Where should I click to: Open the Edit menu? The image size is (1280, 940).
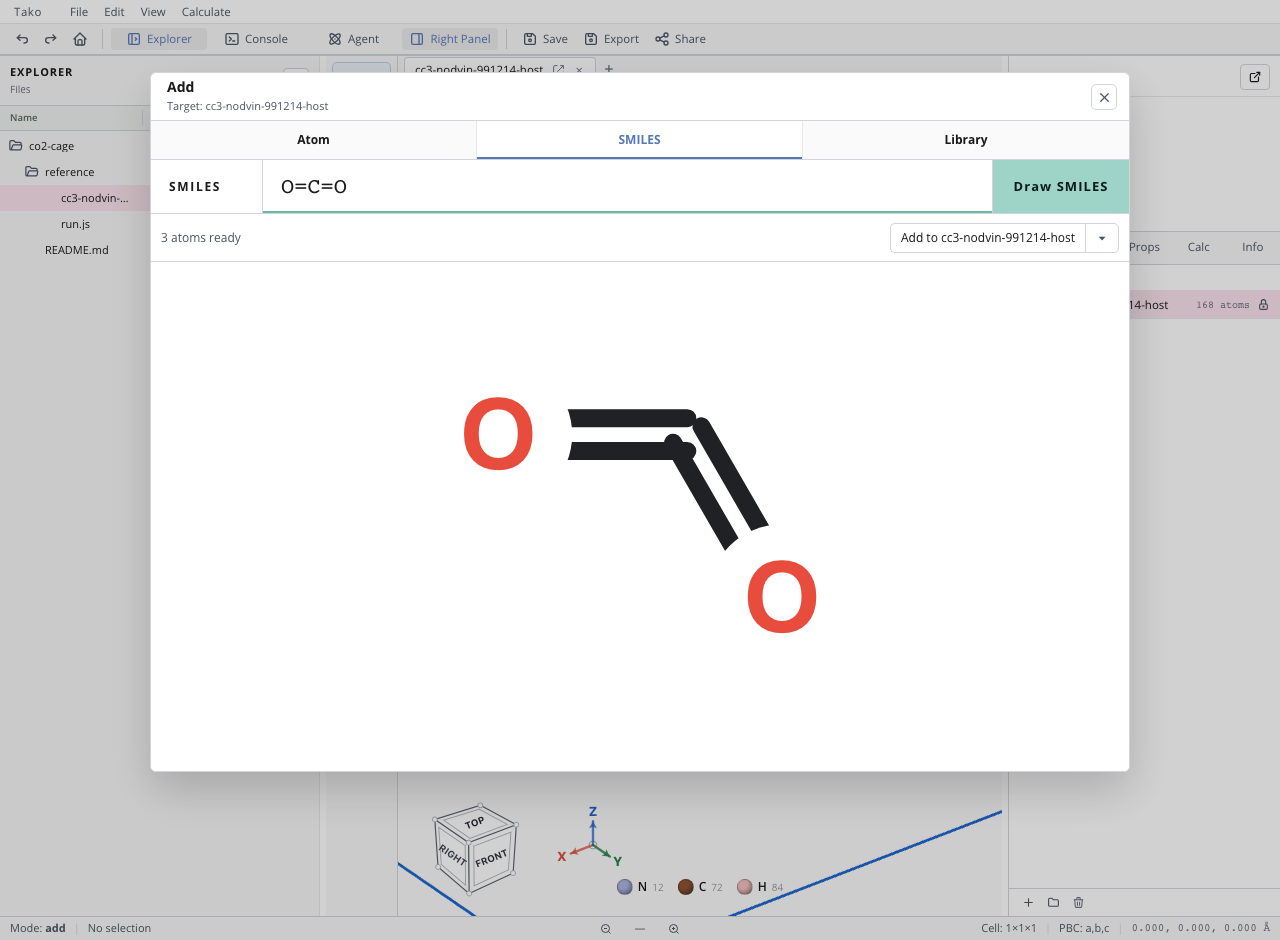click(114, 12)
